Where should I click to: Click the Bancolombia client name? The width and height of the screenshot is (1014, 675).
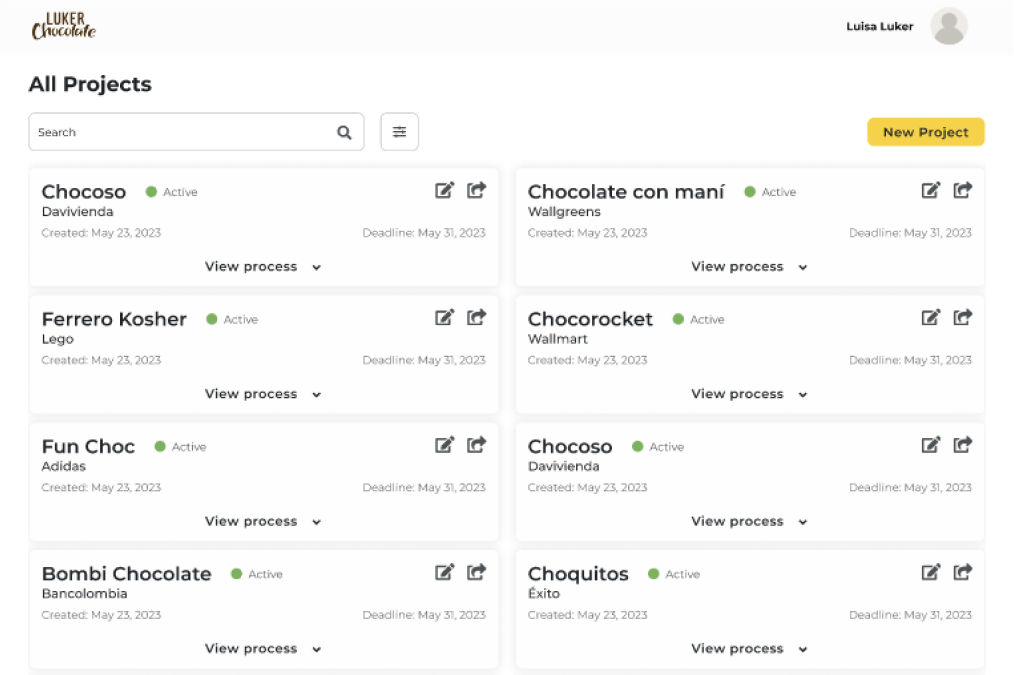84,594
